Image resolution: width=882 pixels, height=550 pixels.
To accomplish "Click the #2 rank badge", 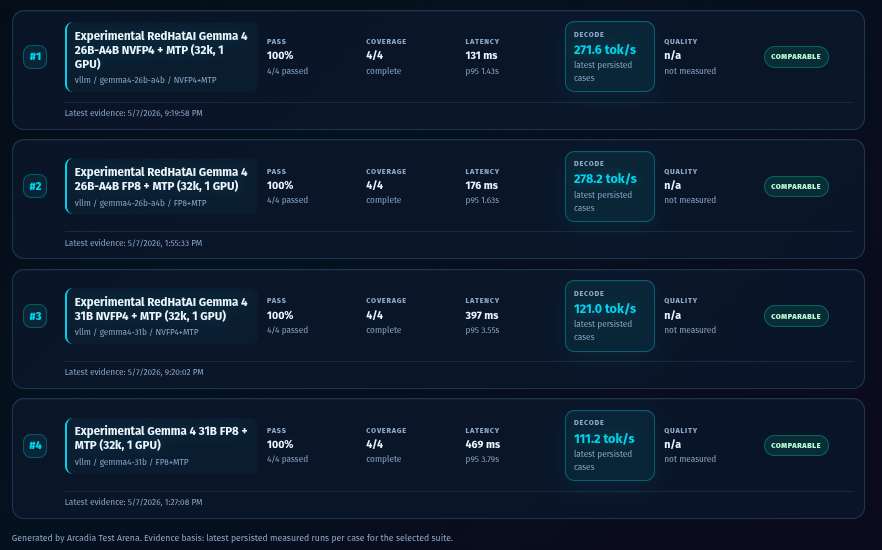I will click(x=35, y=186).
